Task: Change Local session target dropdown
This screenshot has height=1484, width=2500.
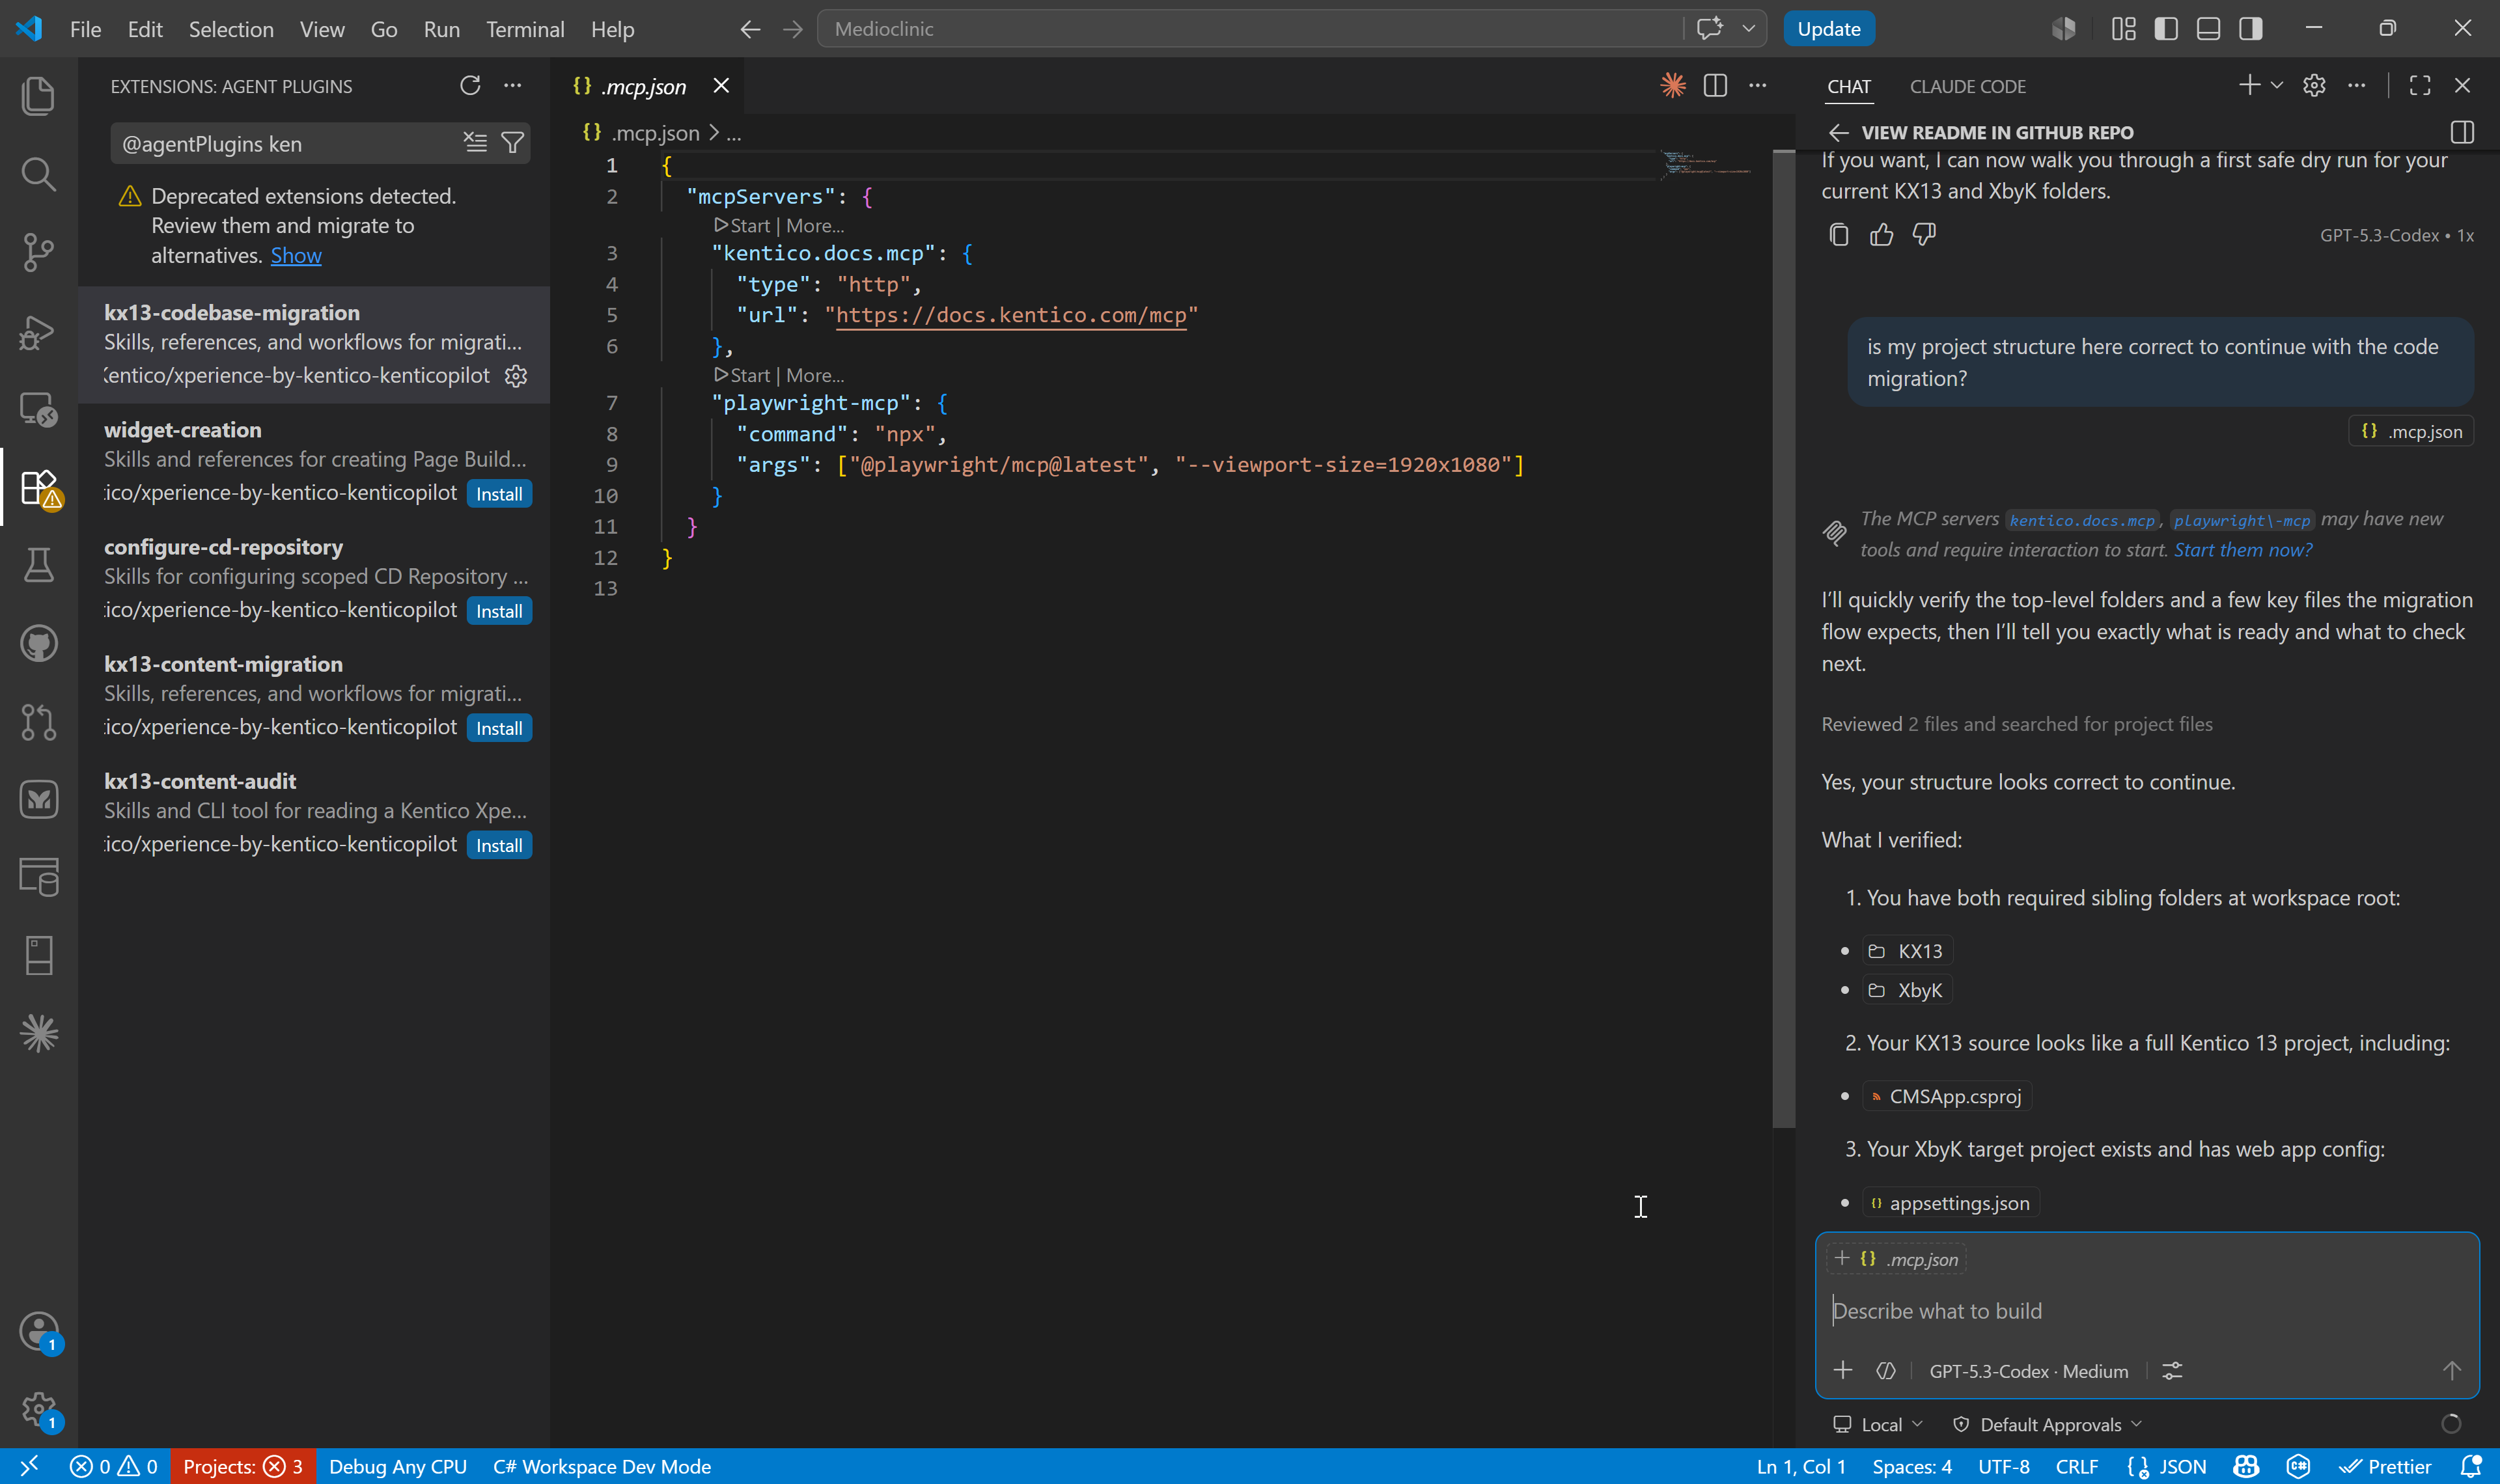Action: click(1877, 1424)
